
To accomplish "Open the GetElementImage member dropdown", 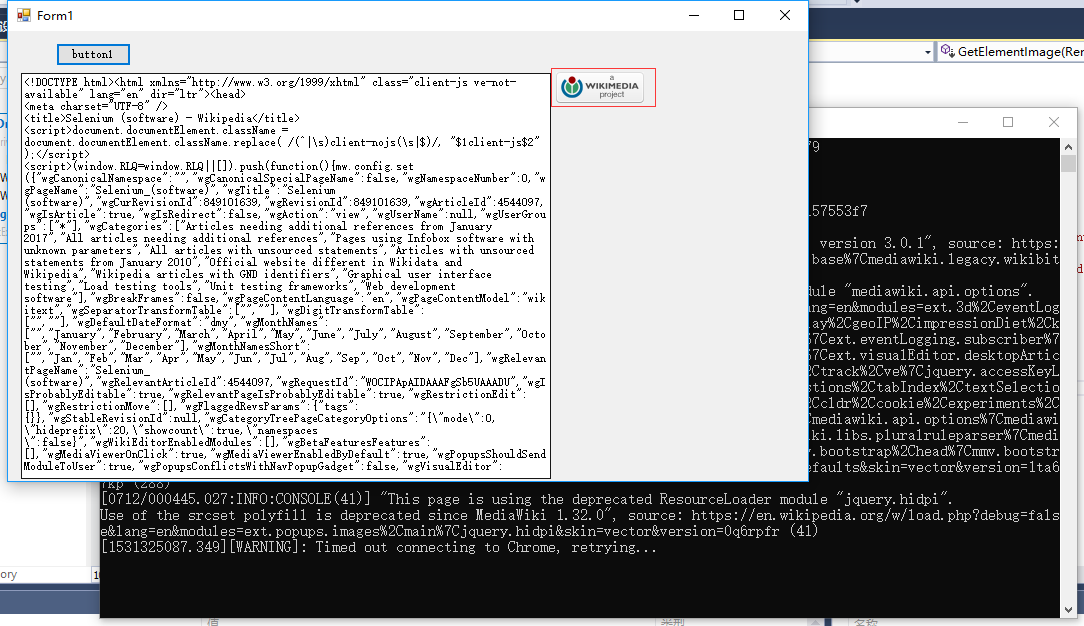I will coord(1012,51).
